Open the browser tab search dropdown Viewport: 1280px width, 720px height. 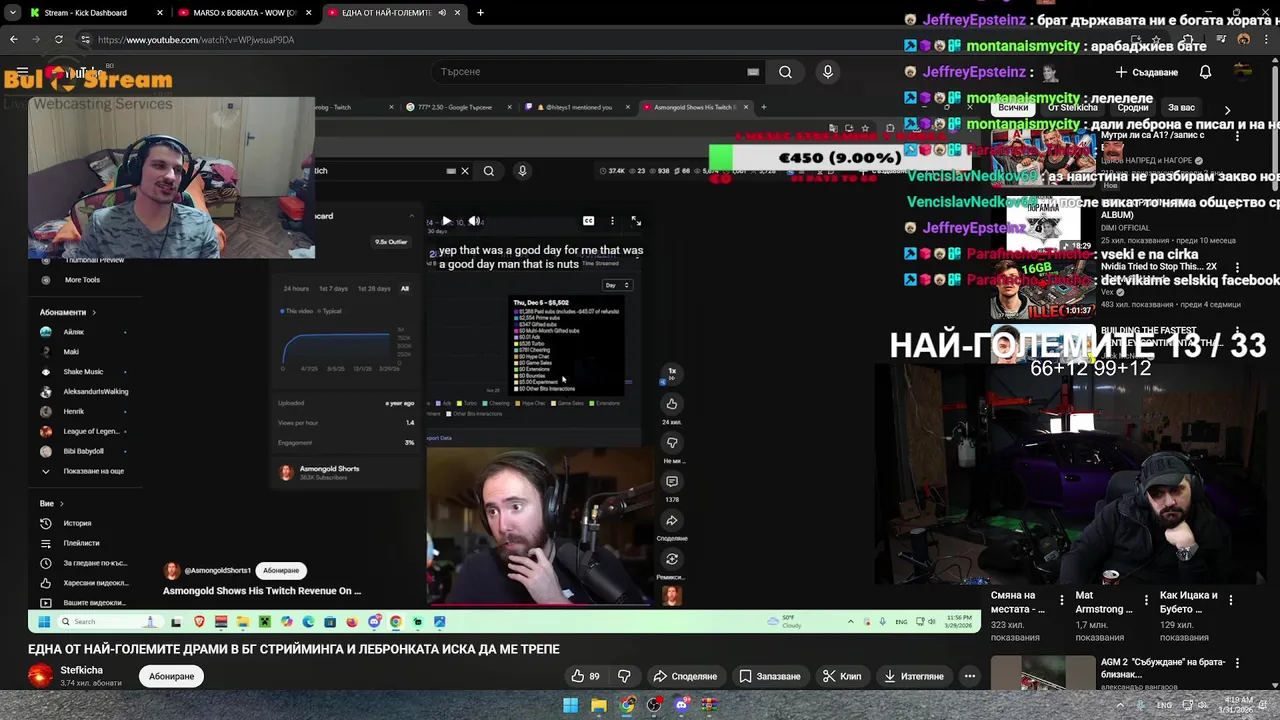(x=12, y=13)
